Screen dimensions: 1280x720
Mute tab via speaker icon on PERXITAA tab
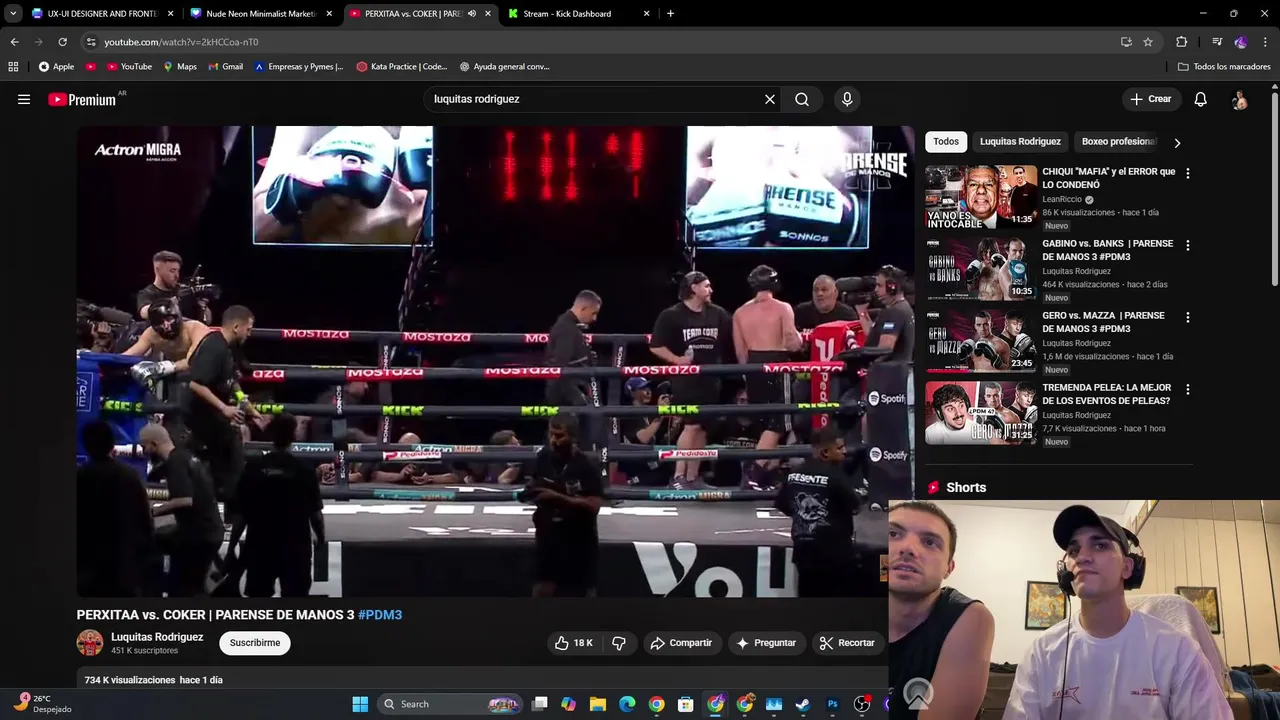(x=472, y=14)
